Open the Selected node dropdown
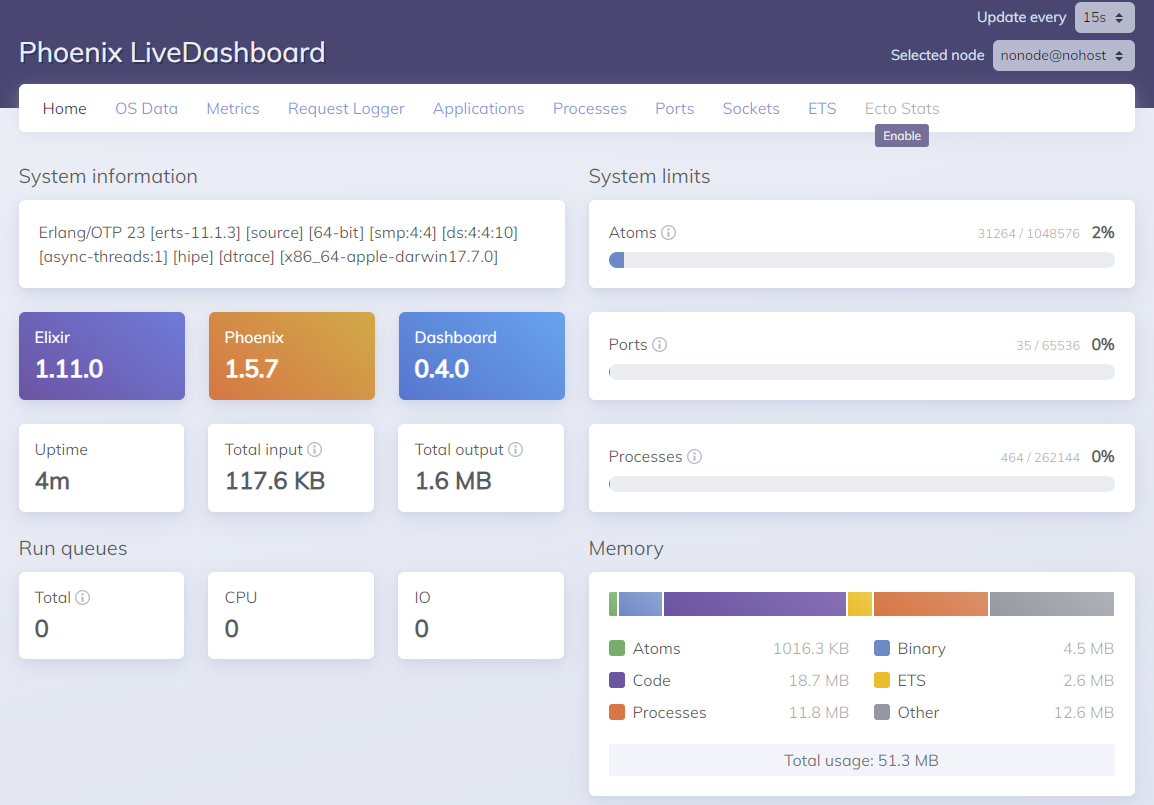This screenshot has height=805, width=1154. tap(1063, 55)
